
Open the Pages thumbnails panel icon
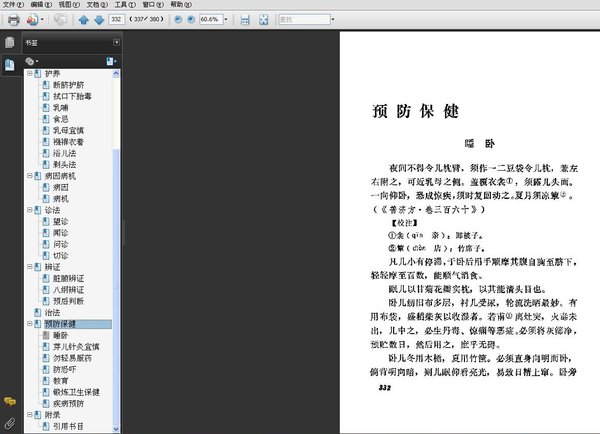(10, 42)
